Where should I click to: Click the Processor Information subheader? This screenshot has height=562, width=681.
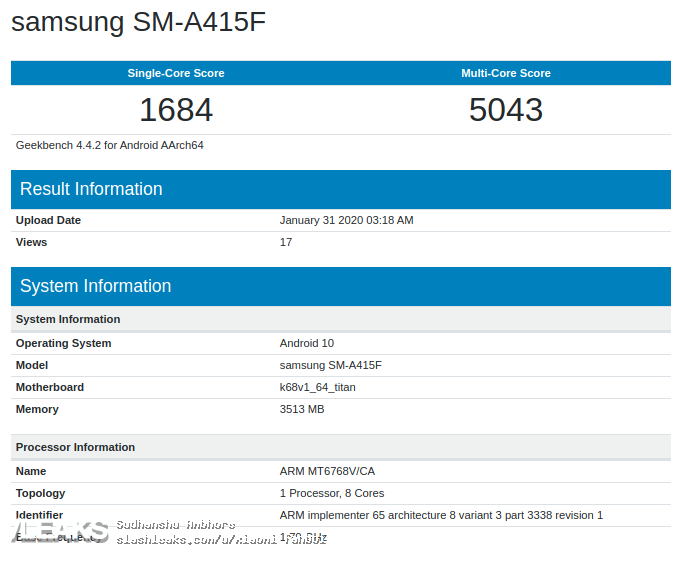tap(340, 447)
